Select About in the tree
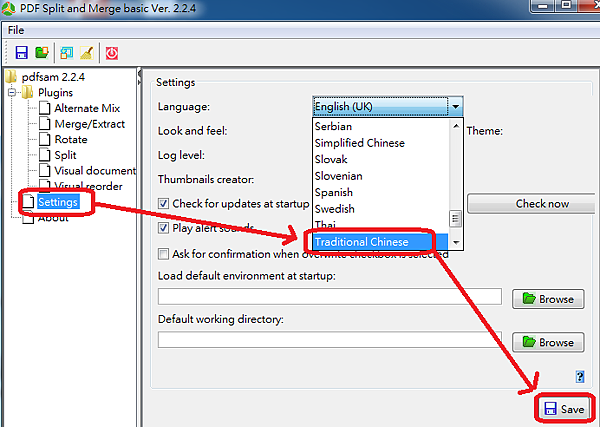 coord(53,218)
